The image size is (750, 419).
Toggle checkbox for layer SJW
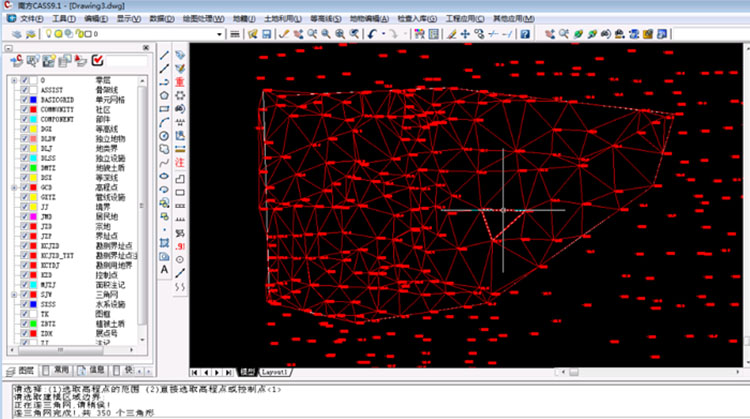(x=24, y=295)
